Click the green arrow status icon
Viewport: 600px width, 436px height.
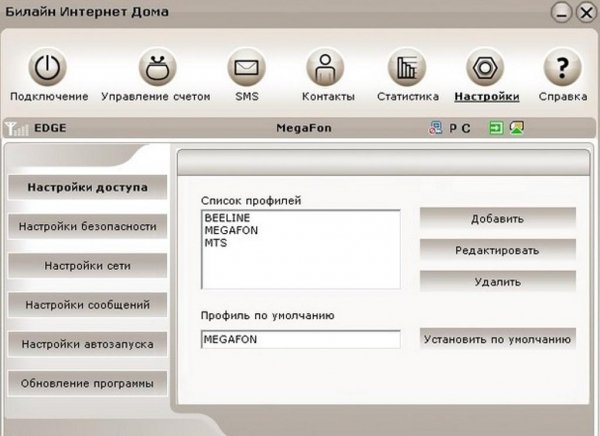click(x=496, y=128)
